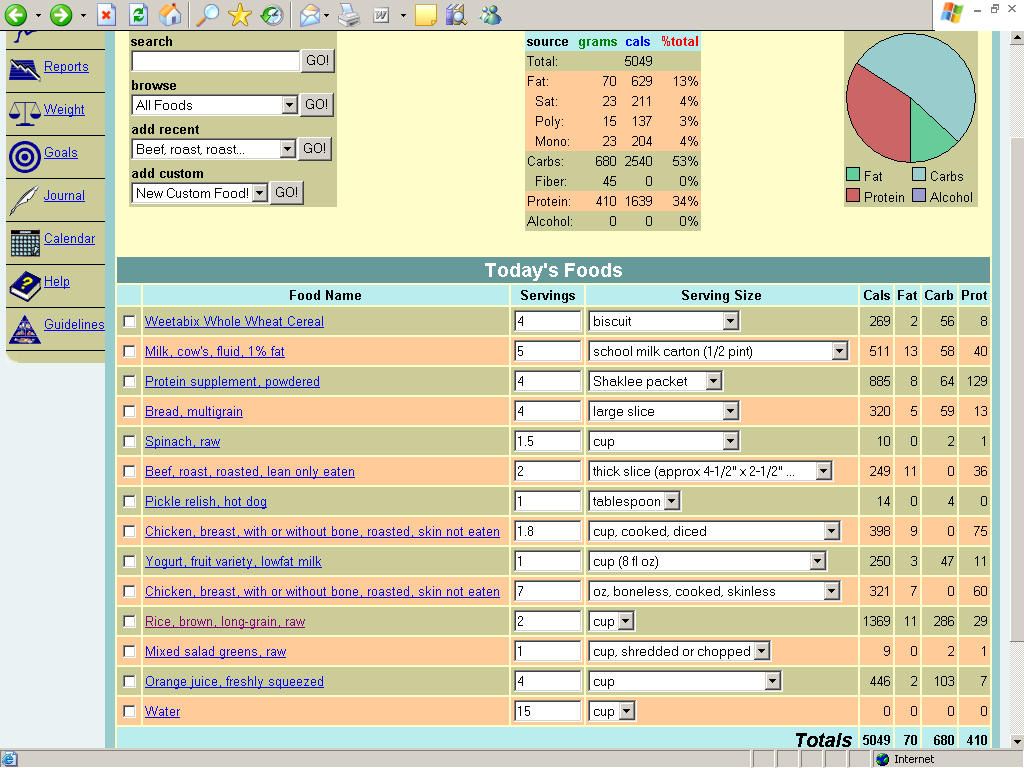Open the Guidelines food pyramid icon
This screenshot has height=768, width=1024.
24,327
